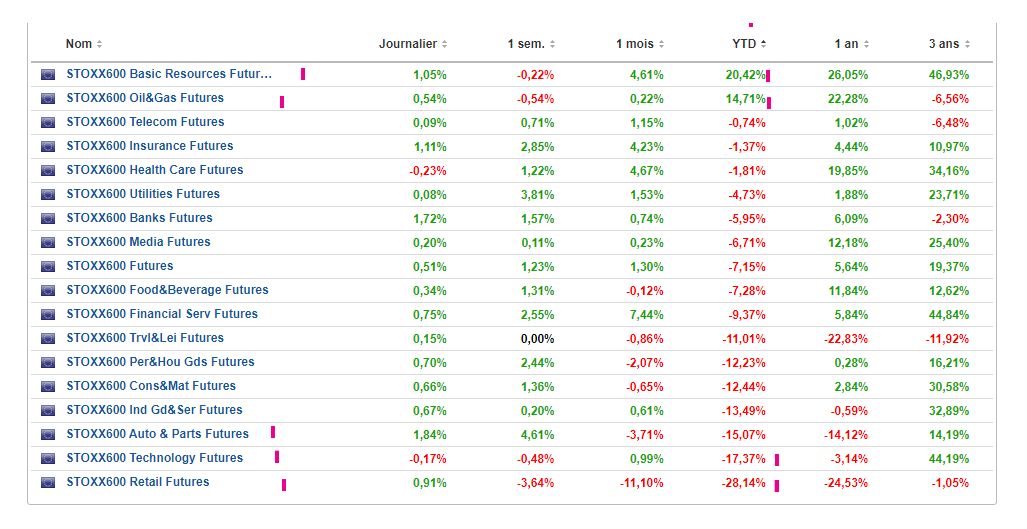The height and width of the screenshot is (529, 1027).
Task: Sort the table by Nom column
Action: point(84,44)
